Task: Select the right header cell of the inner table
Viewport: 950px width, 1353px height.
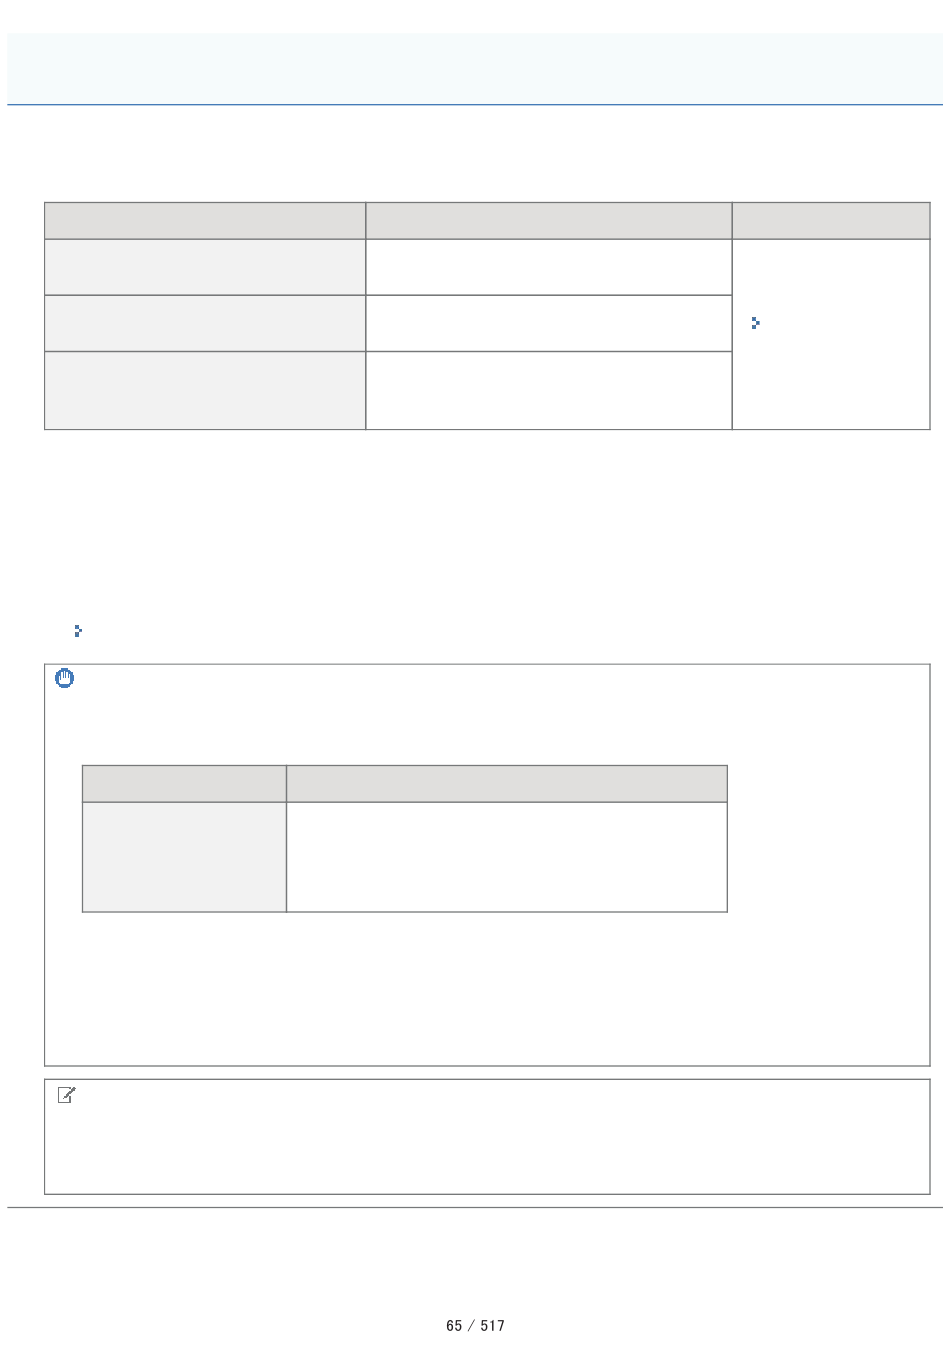Action: coord(507,784)
